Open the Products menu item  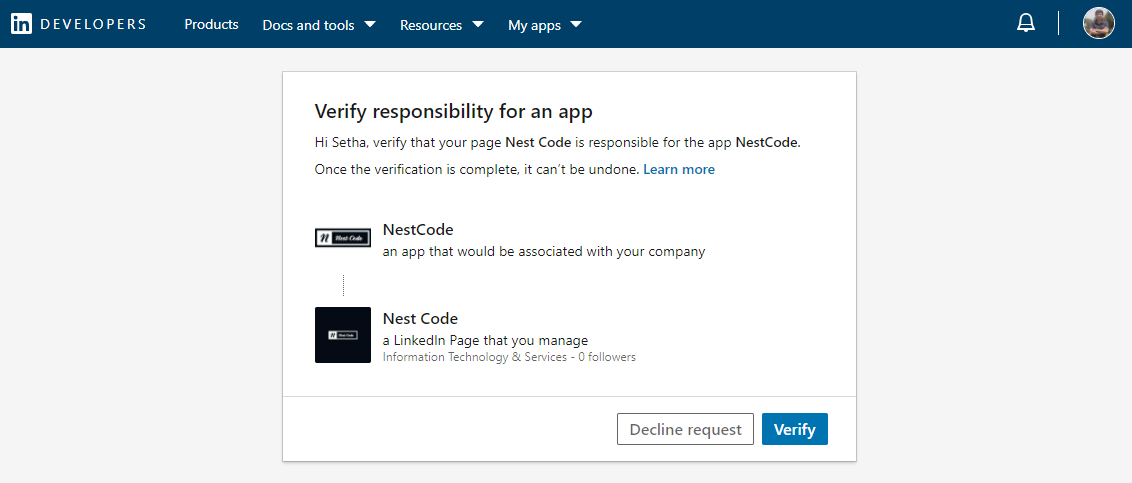[x=212, y=25]
